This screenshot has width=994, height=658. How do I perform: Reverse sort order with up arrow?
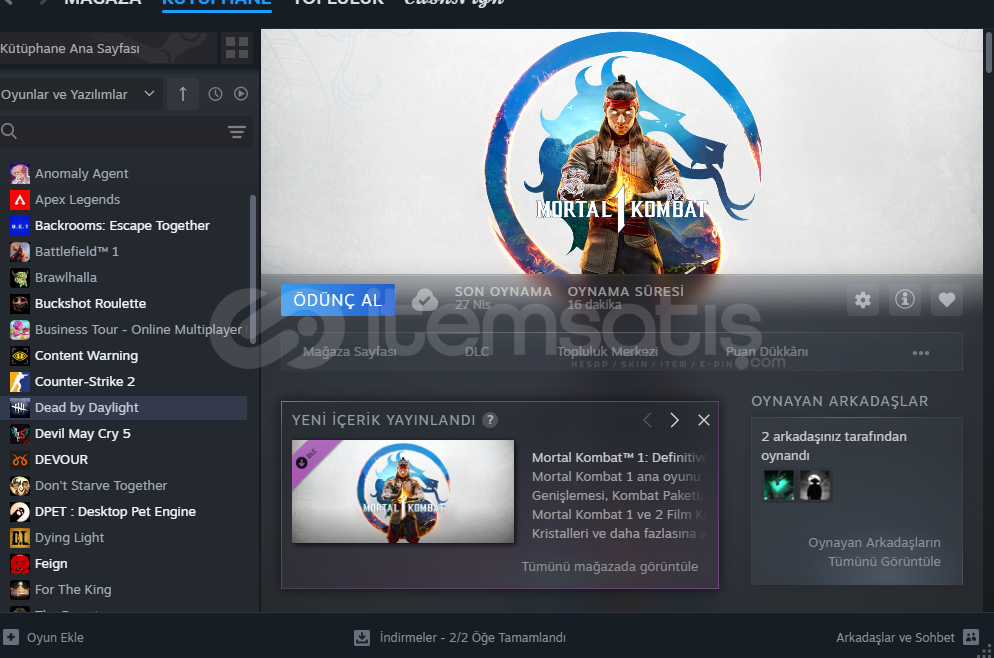click(x=183, y=94)
